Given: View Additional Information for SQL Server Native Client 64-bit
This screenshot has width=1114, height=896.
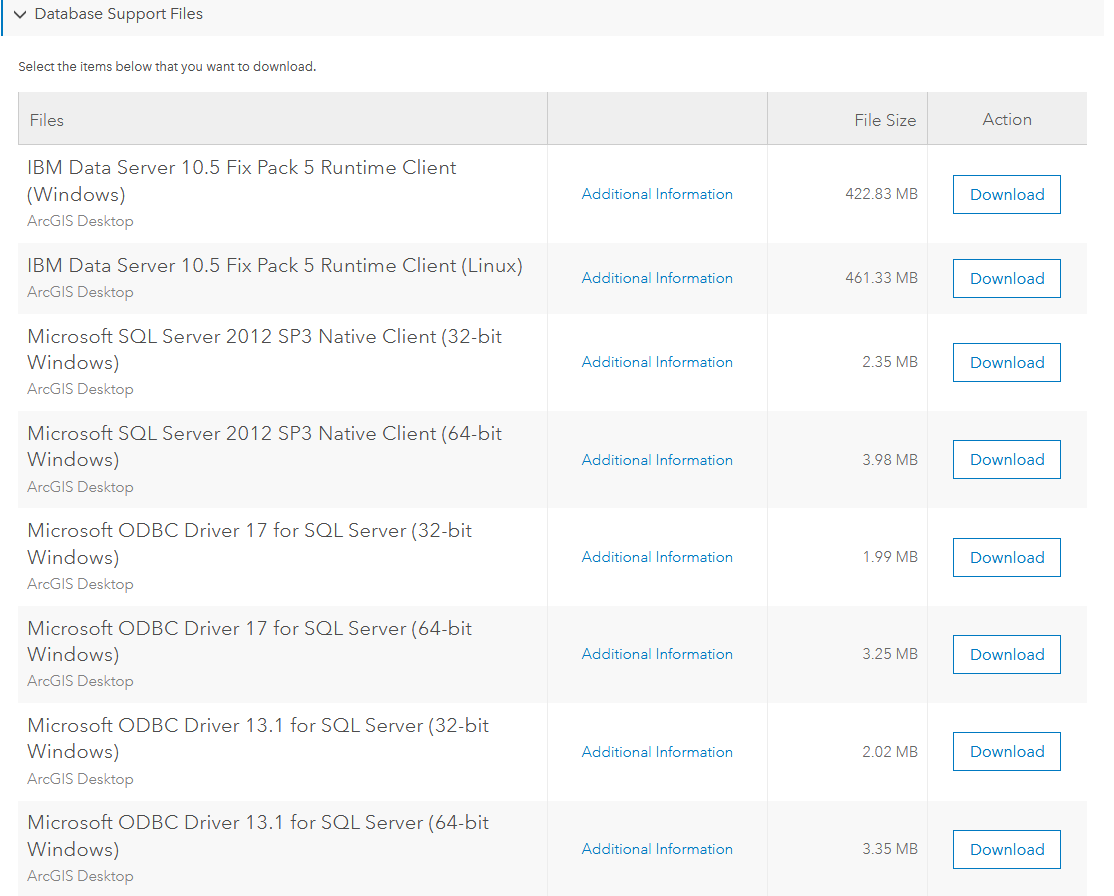Looking at the screenshot, I should tap(657, 460).
